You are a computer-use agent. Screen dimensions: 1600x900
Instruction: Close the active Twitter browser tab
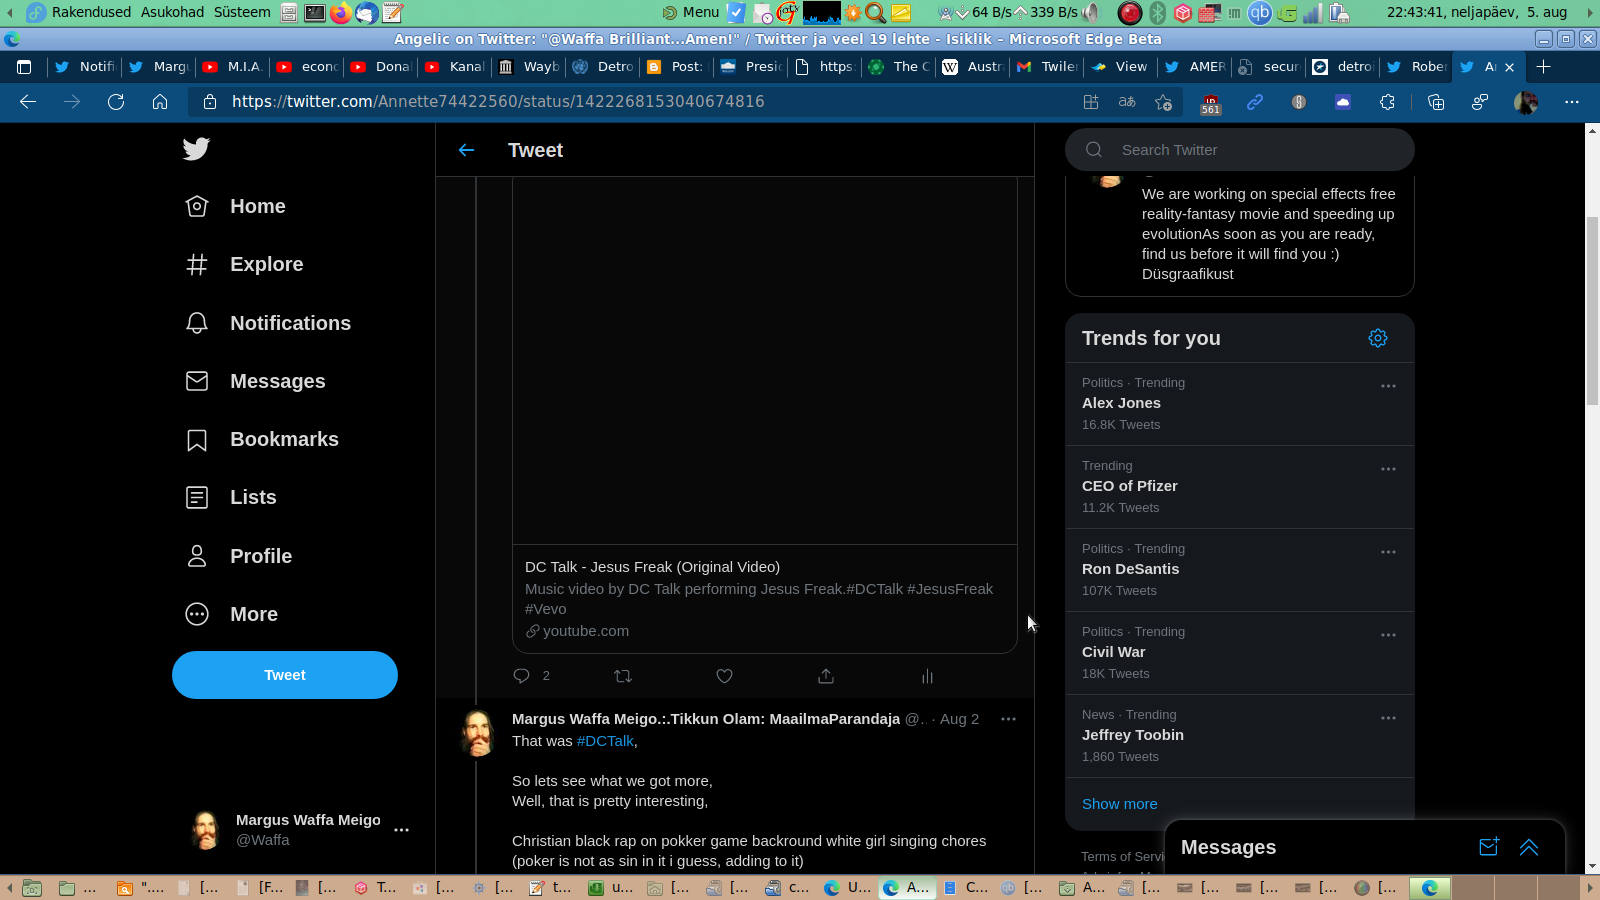coord(1510,67)
